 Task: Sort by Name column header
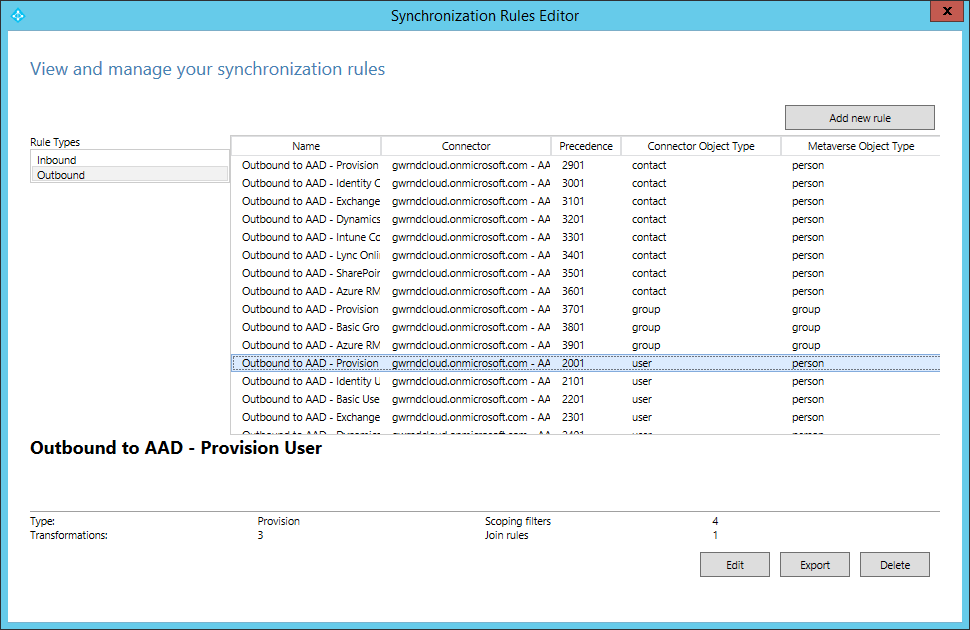[306, 146]
